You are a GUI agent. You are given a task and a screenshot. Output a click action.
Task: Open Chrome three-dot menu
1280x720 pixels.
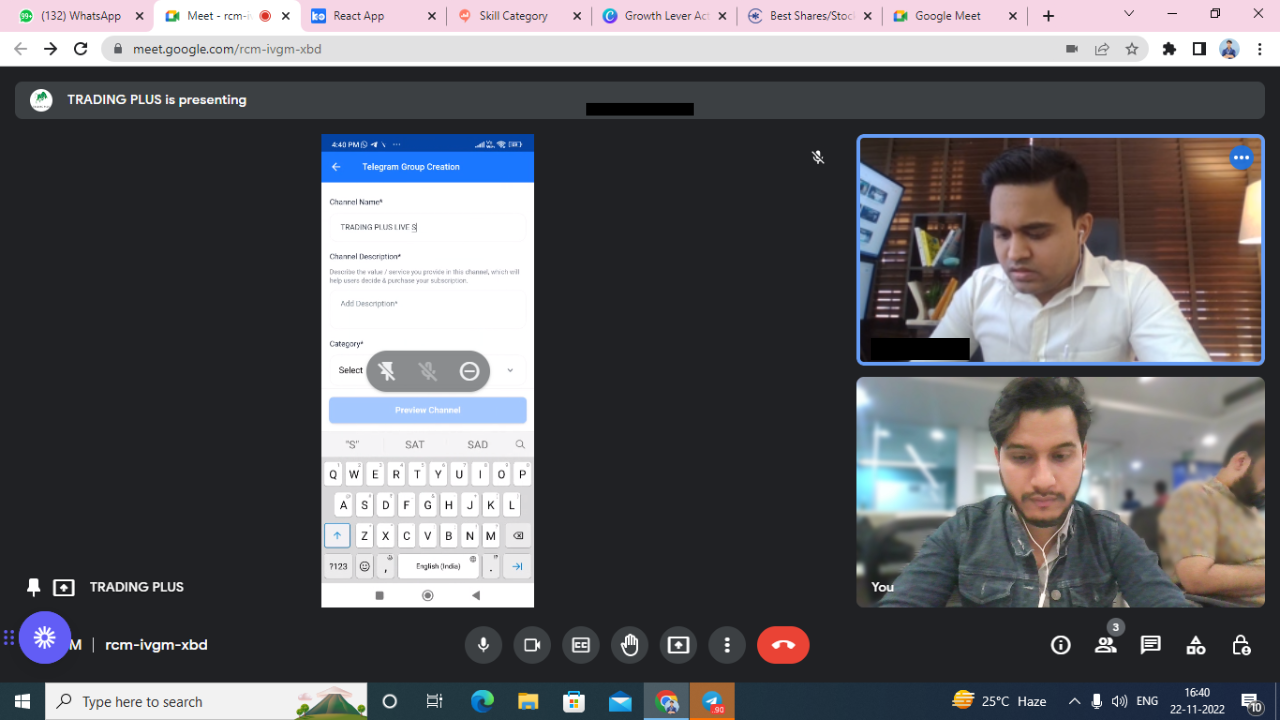1259,49
